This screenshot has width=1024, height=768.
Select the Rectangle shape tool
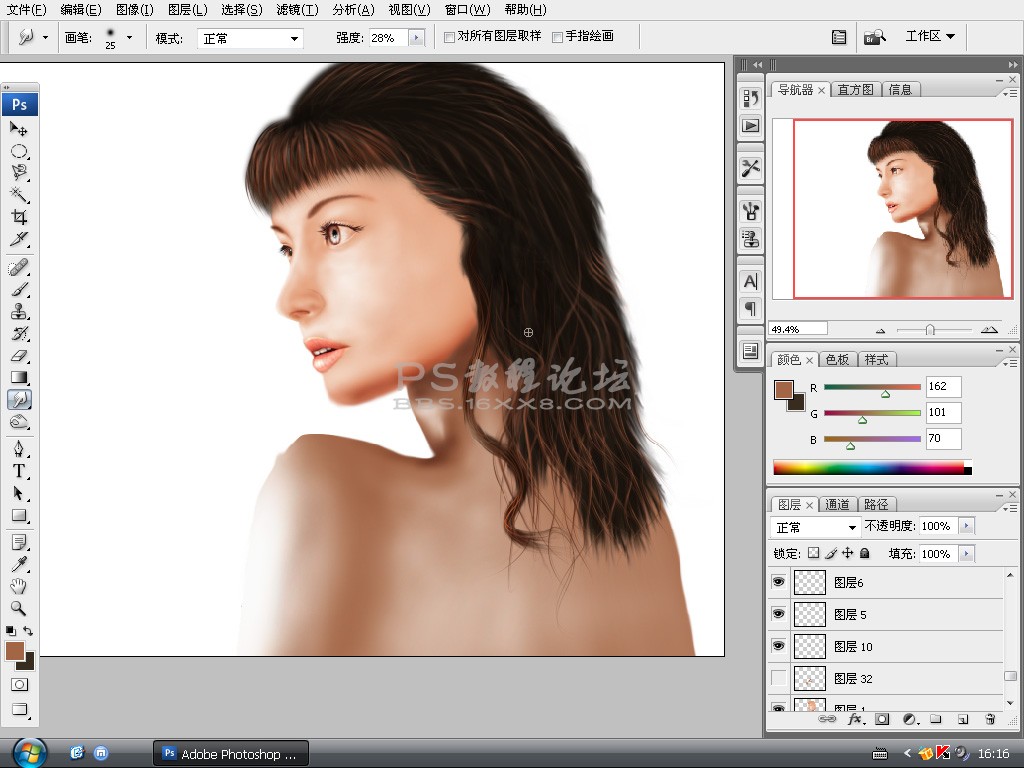(19, 515)
